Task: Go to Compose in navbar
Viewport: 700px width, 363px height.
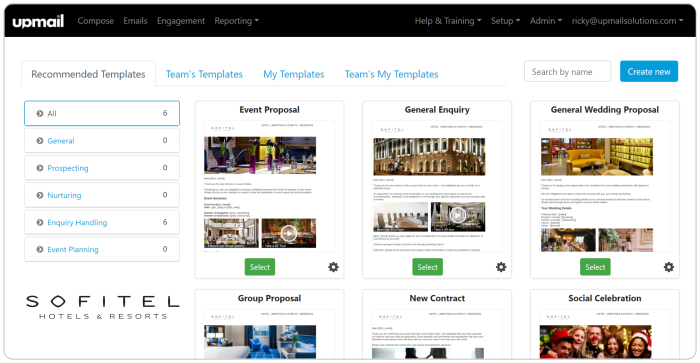Action: pos(96,21)
